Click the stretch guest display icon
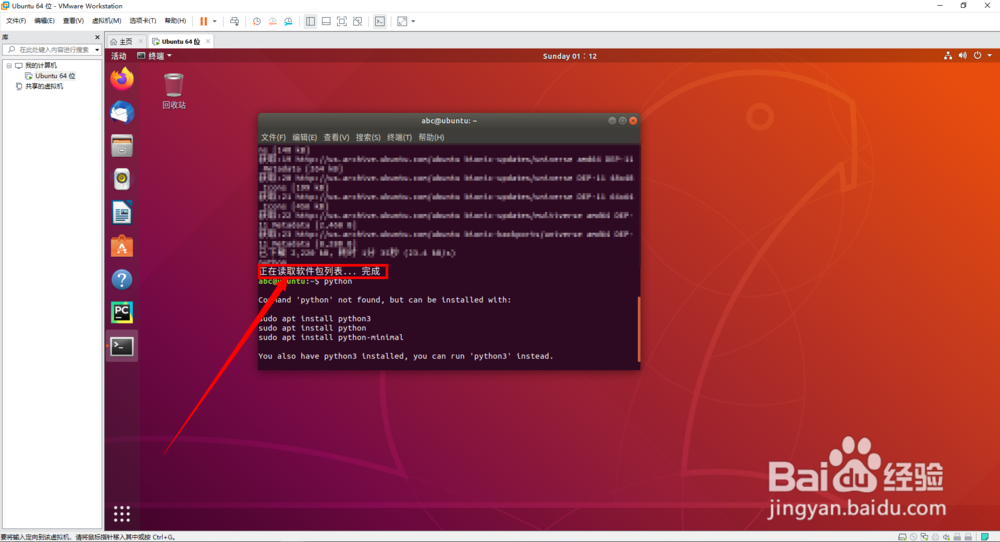1000x542 pixels. tap(402, 21)
